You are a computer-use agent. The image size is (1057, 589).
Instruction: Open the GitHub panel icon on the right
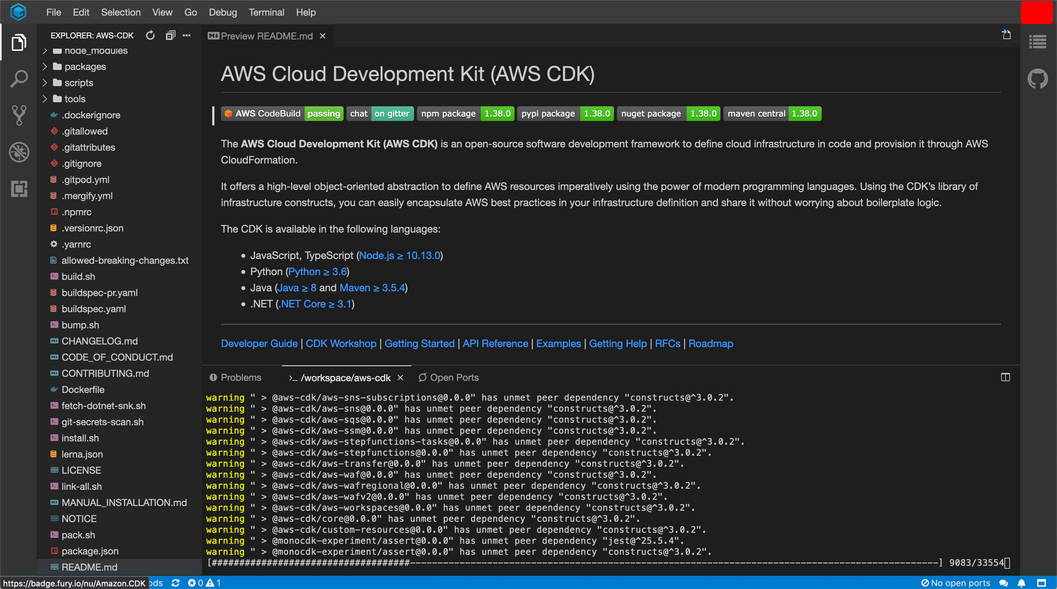1038,79
